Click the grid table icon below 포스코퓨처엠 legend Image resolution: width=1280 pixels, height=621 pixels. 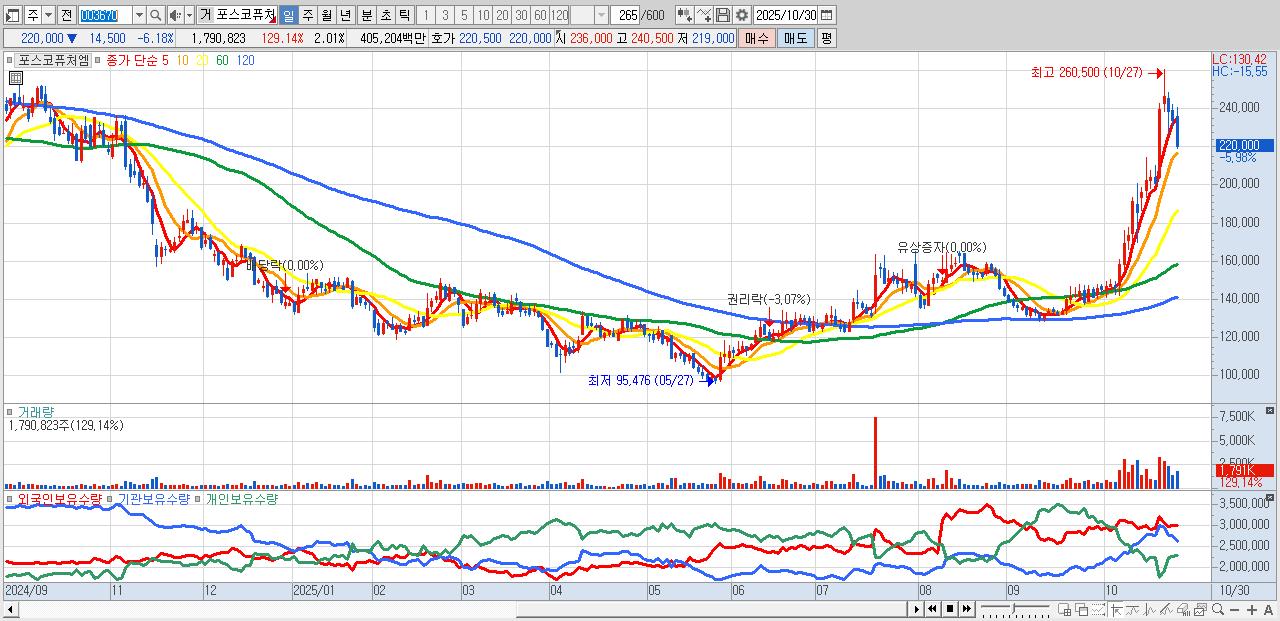(16, 78)
